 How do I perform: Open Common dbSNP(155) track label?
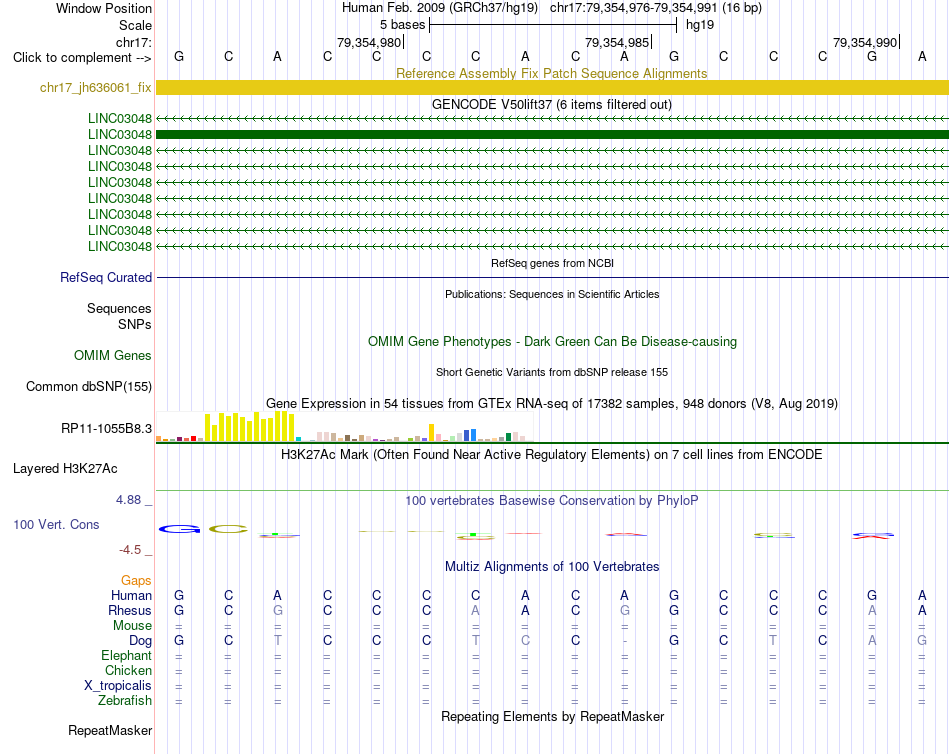click(88, 386)
